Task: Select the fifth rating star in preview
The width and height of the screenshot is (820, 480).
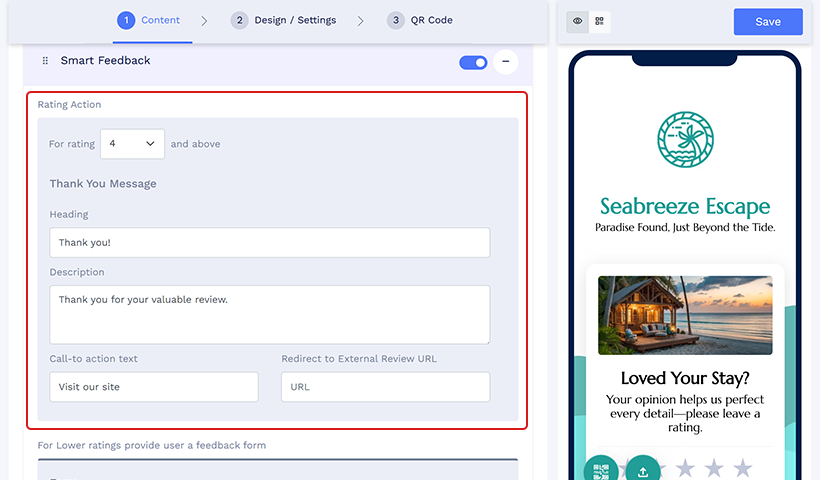Action: [x=742, y=467]
